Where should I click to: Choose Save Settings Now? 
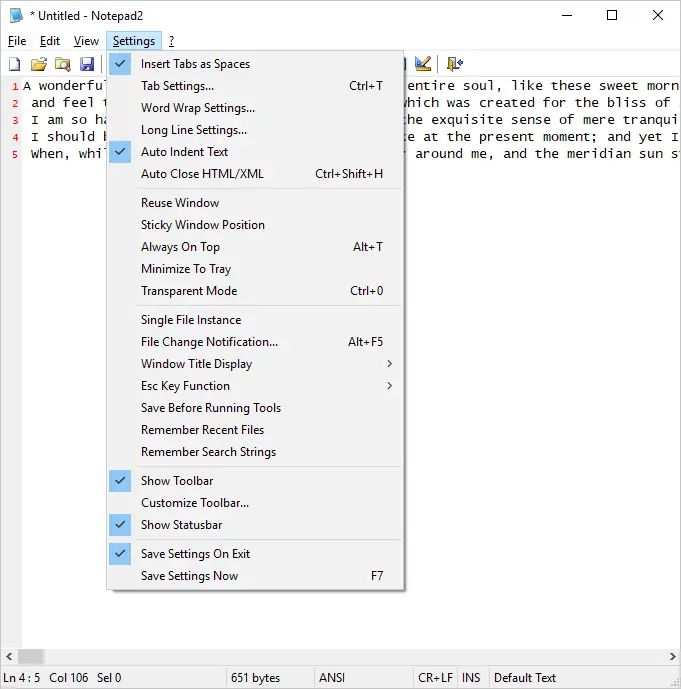255,576
